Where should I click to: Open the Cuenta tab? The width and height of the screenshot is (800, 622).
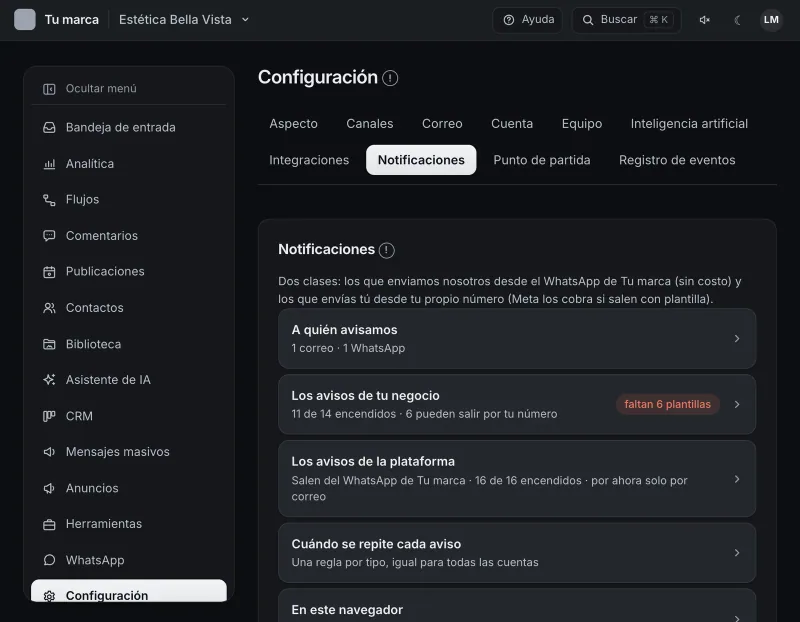click(512, 124)
